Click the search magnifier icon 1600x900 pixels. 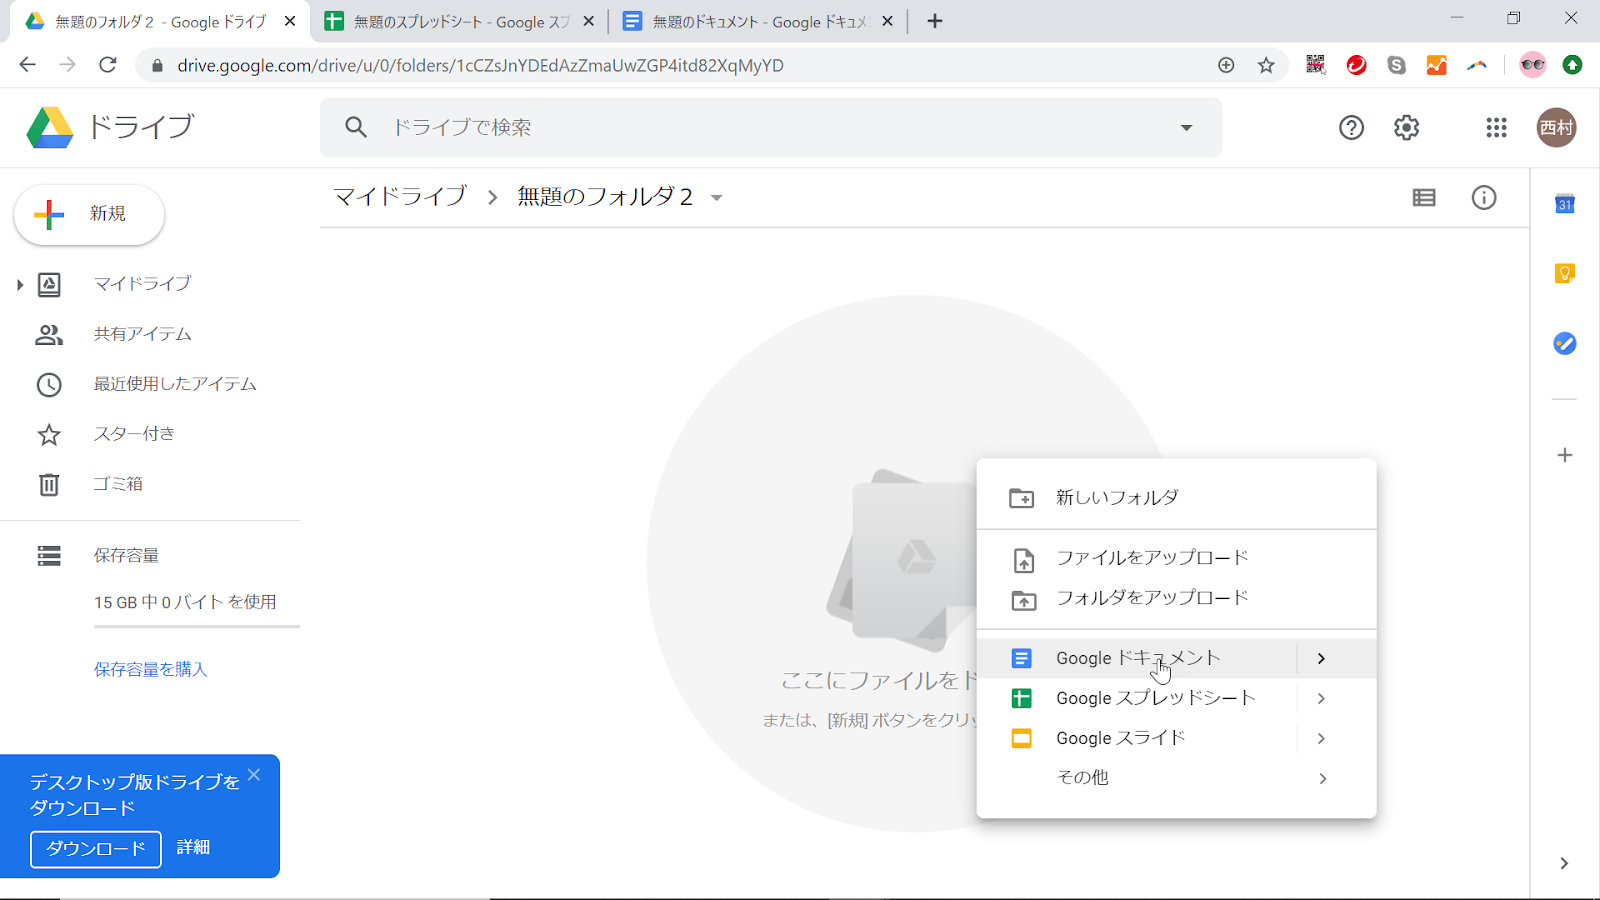point(356,127)
